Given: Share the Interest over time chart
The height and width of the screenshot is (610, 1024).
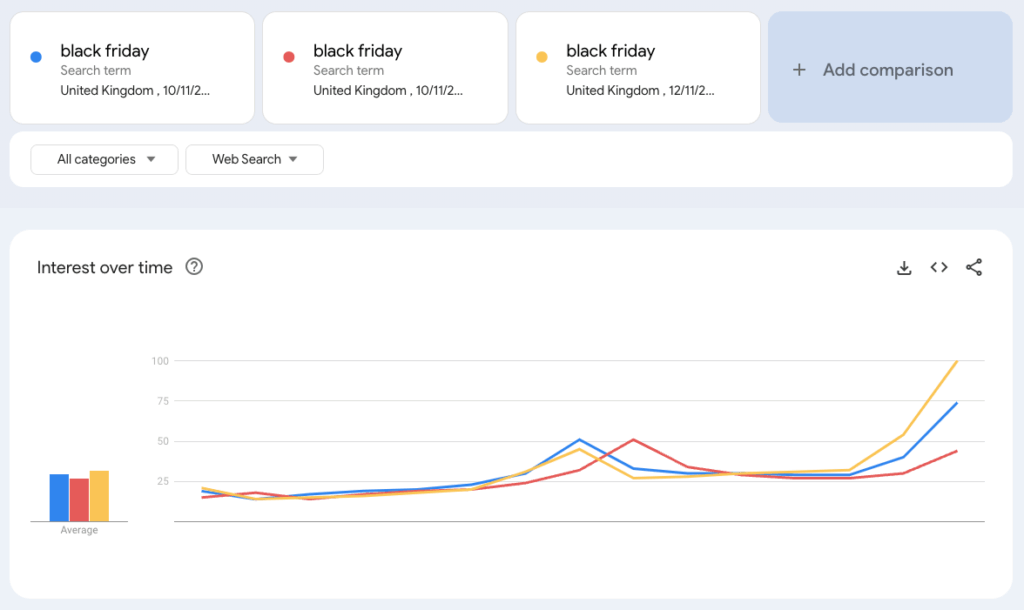Looking at the screenshot, I should (x=974, y=267).
